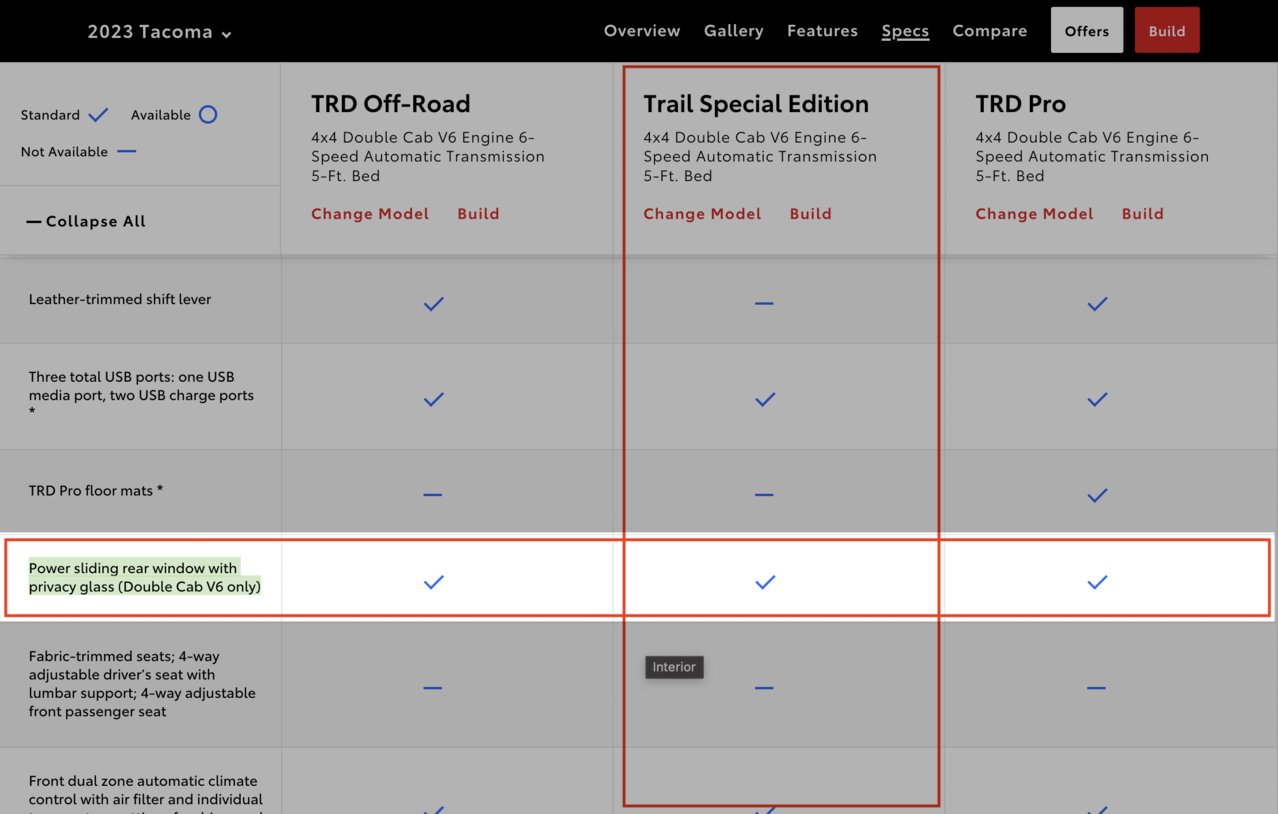Viewport: 1278px width, 814px height.
Task: Change Model for TRD Pro column
Action: point(1034,214)
